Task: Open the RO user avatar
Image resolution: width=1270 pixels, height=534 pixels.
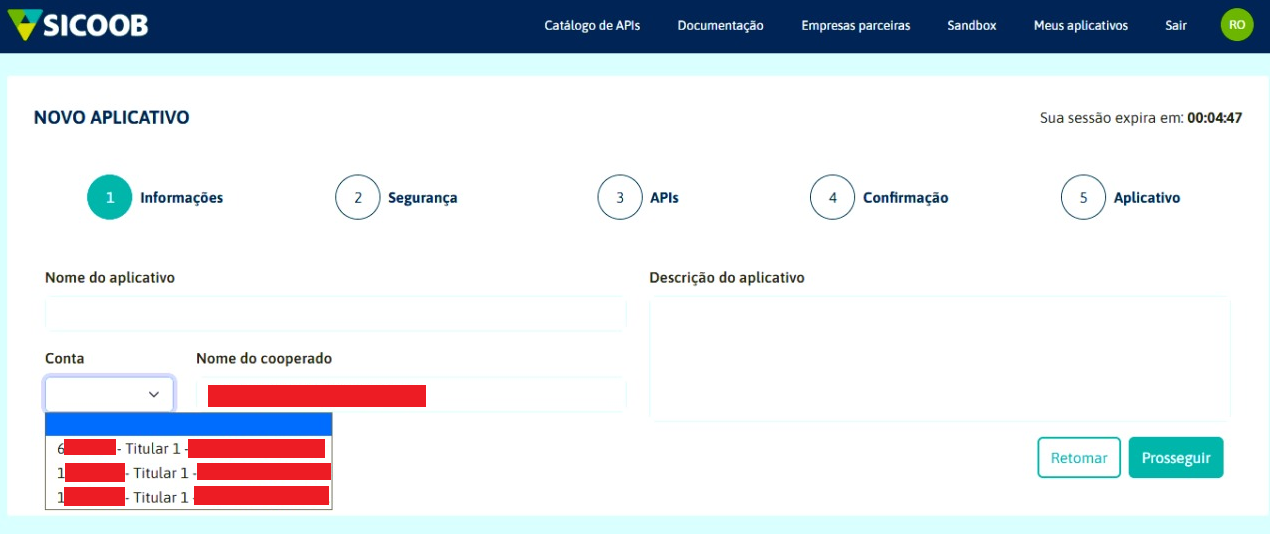Action: [1237, 25]
